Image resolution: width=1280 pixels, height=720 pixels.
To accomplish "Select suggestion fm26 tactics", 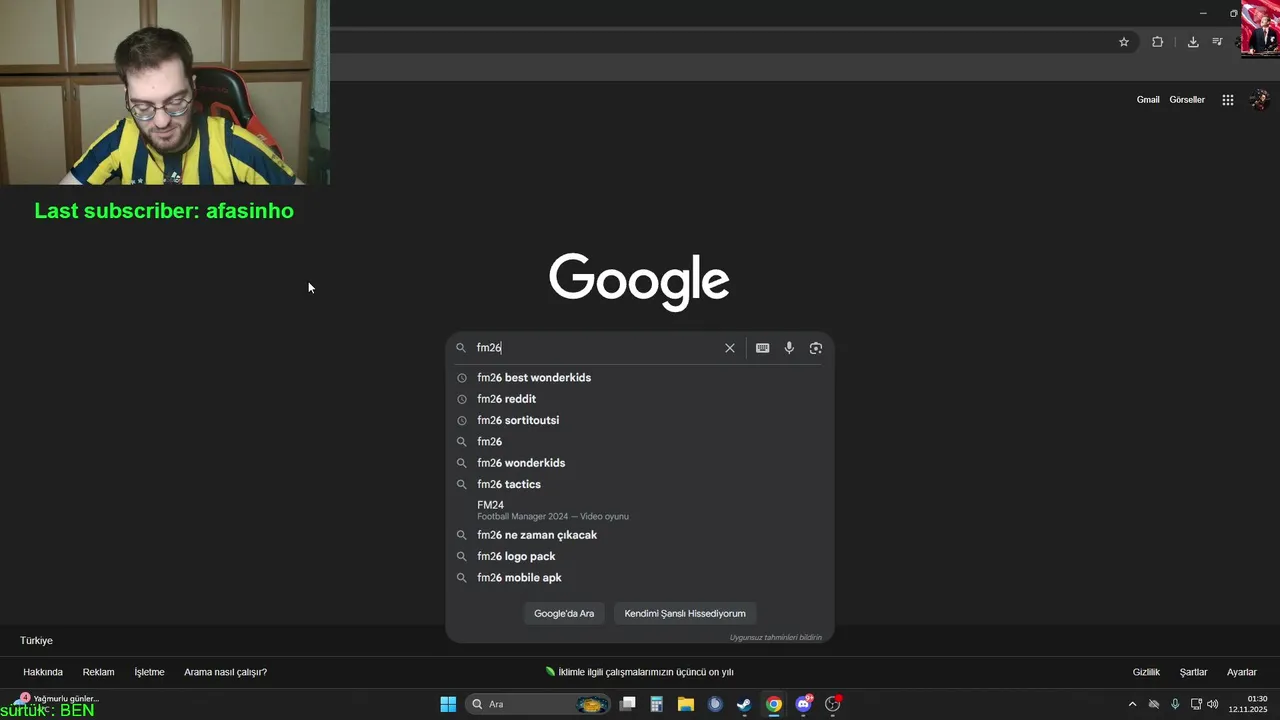I will pyautogui.click(x=640, y=484).
